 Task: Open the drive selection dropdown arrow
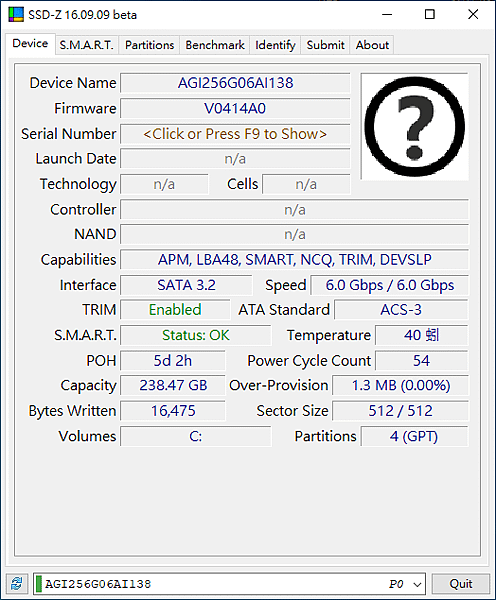point(417,584)
